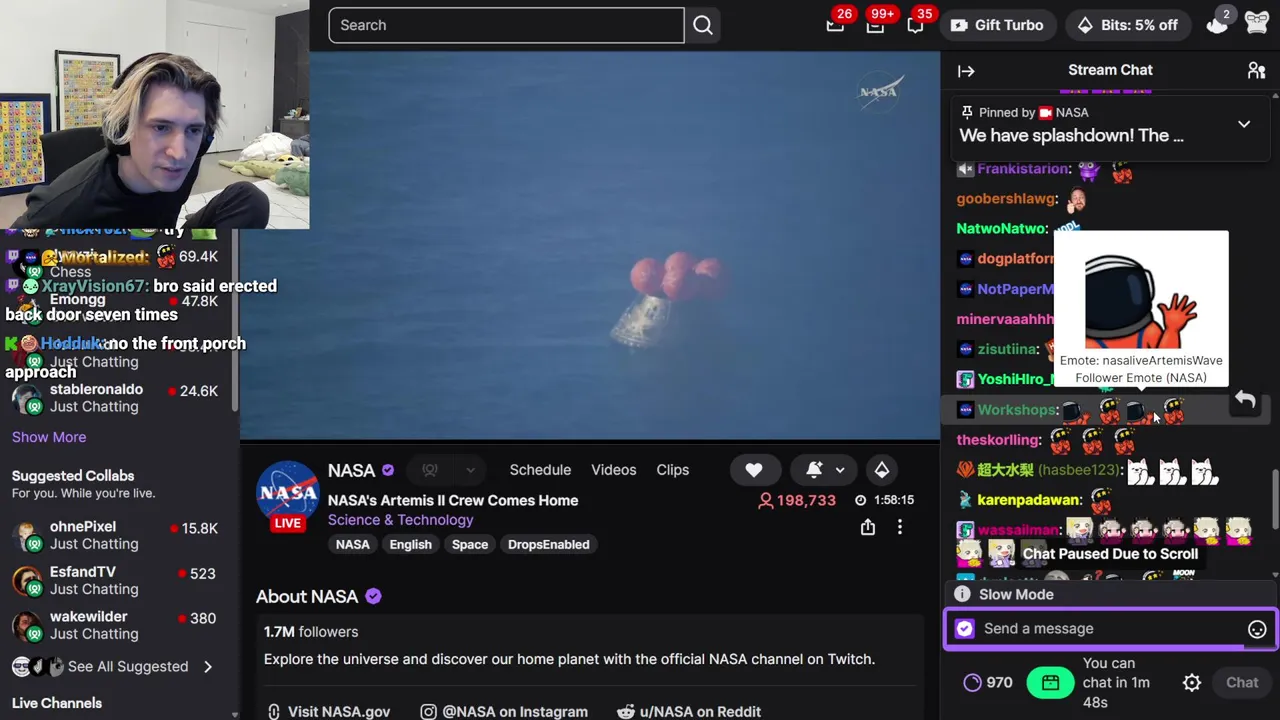1280x720 pixels.
Task: Expand the dropdown beside the squad icon
Action: [470, 470]
